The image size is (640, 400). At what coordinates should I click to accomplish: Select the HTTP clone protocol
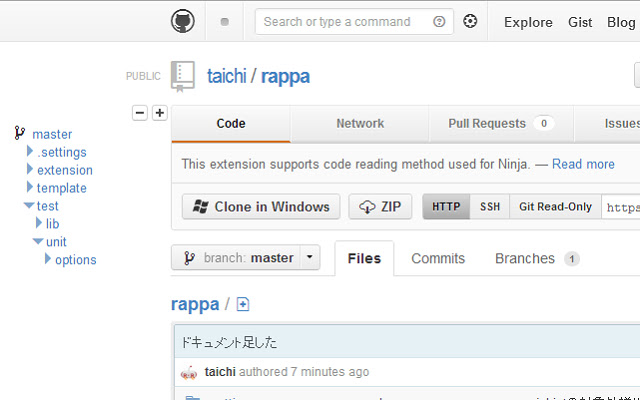[x=446, y=207]
